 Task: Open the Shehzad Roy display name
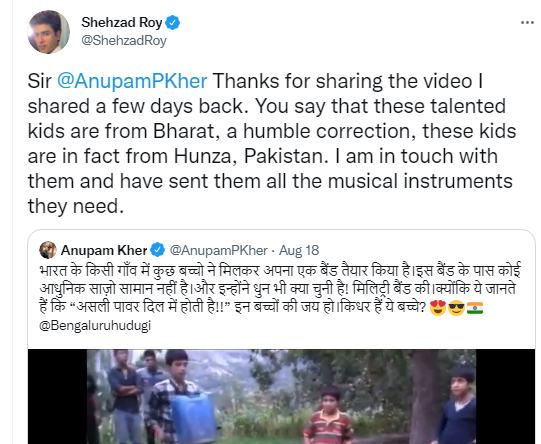(121, 23)
